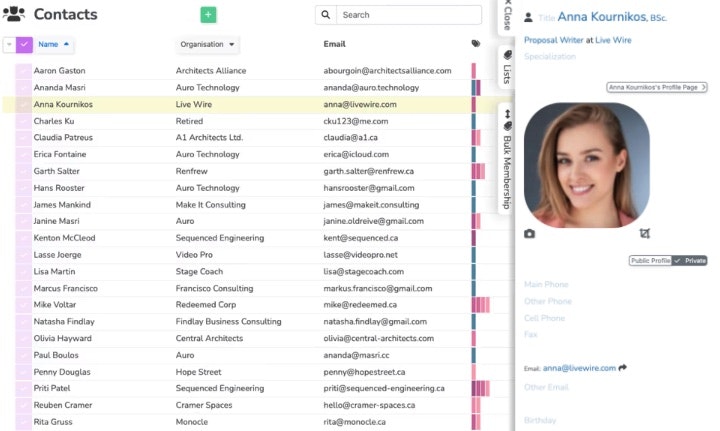Select the Public Profile option

tap(650, 261)
